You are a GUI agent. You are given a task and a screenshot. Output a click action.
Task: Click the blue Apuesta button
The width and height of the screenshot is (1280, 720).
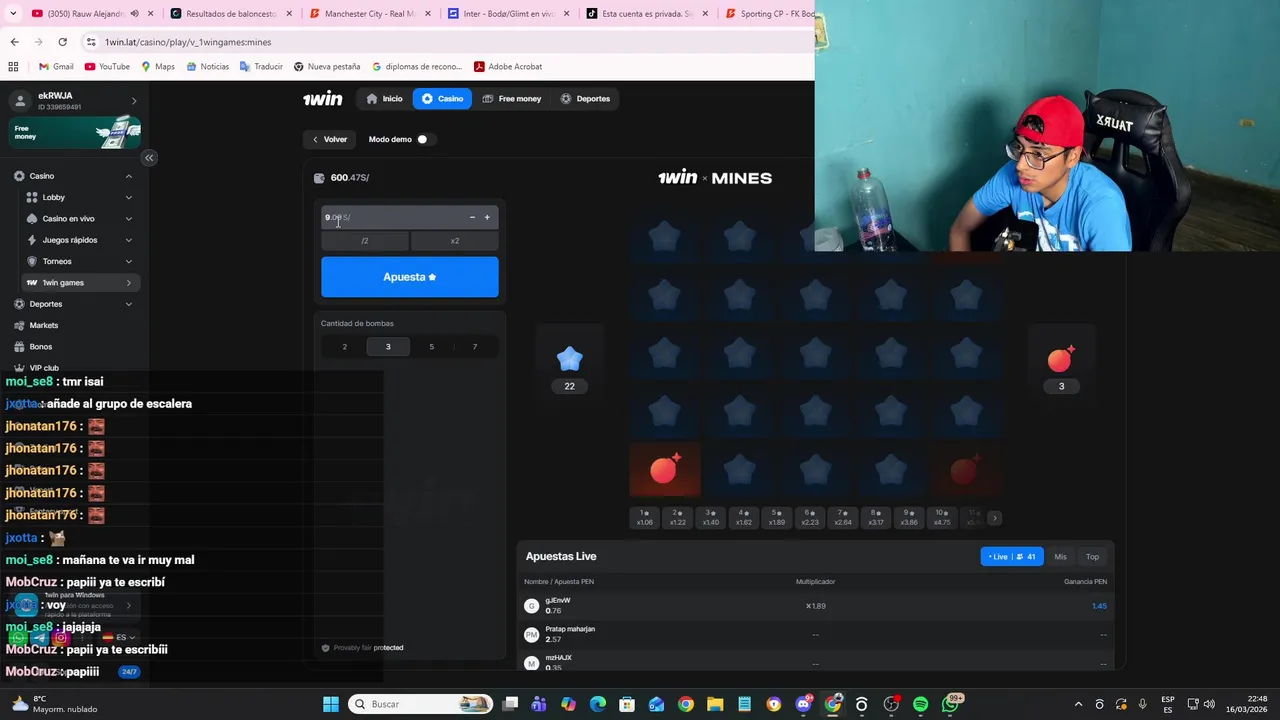(x=409, y=277)
